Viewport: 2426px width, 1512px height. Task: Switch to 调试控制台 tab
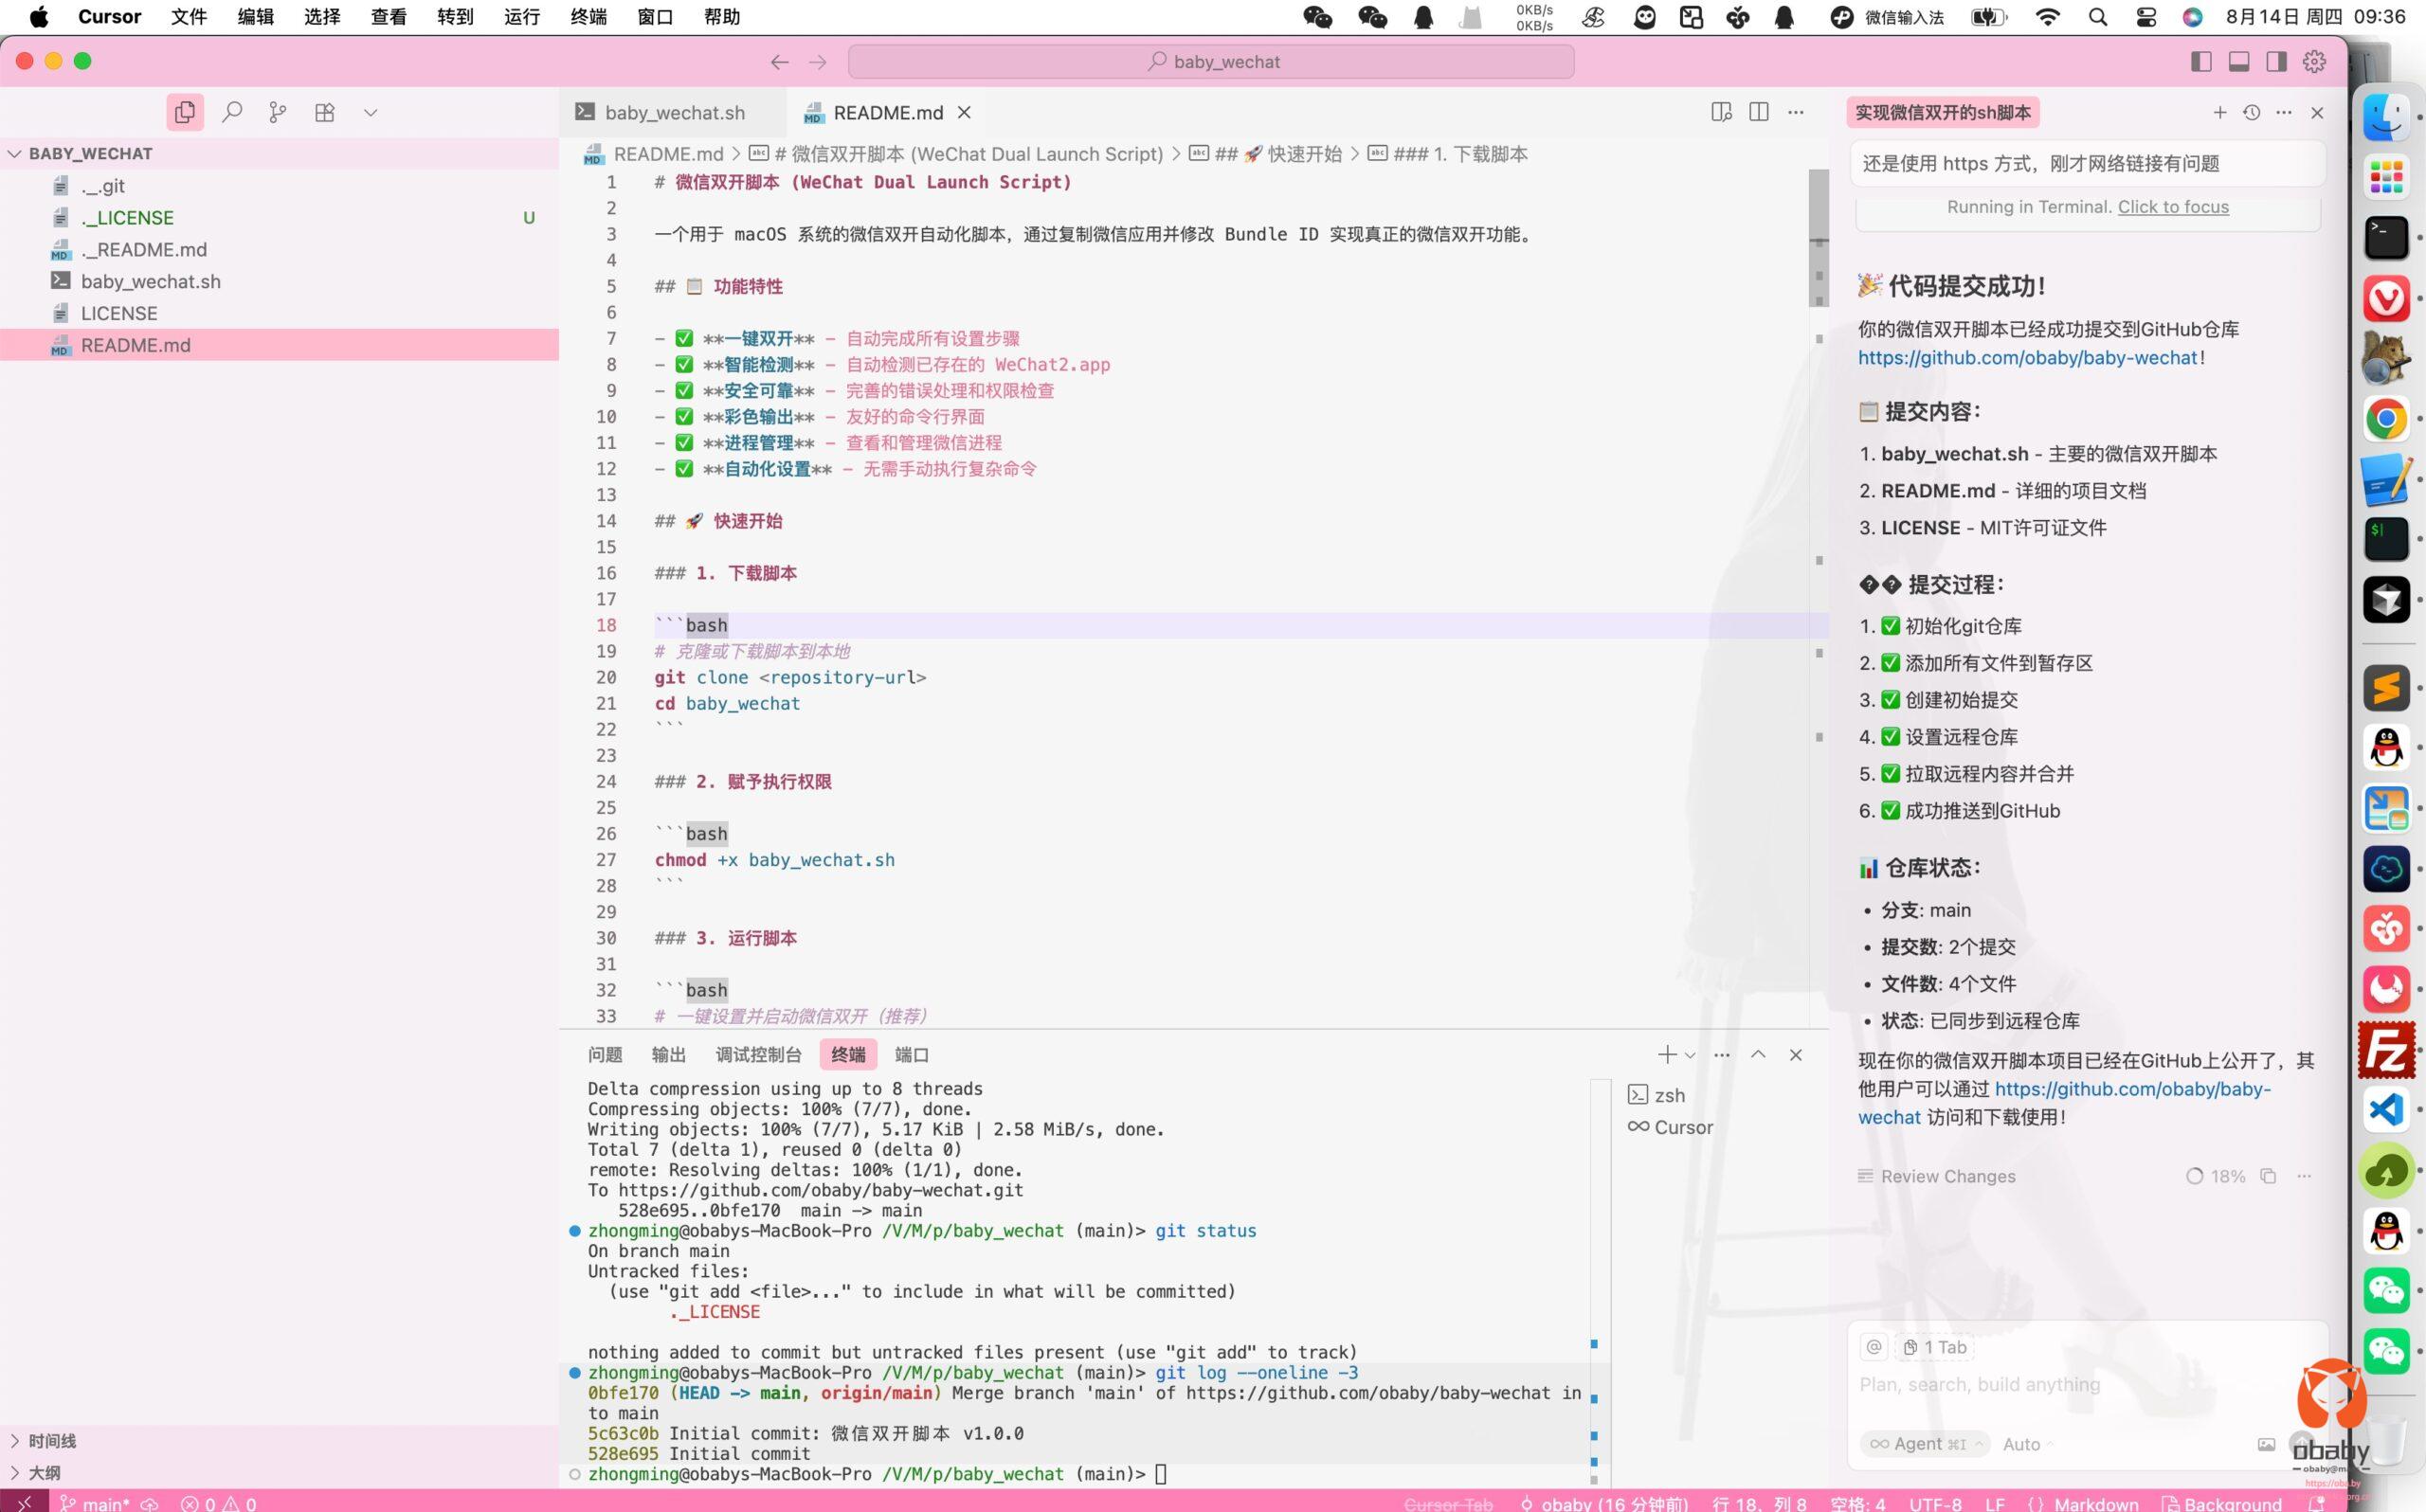(x=758, y=1055)
